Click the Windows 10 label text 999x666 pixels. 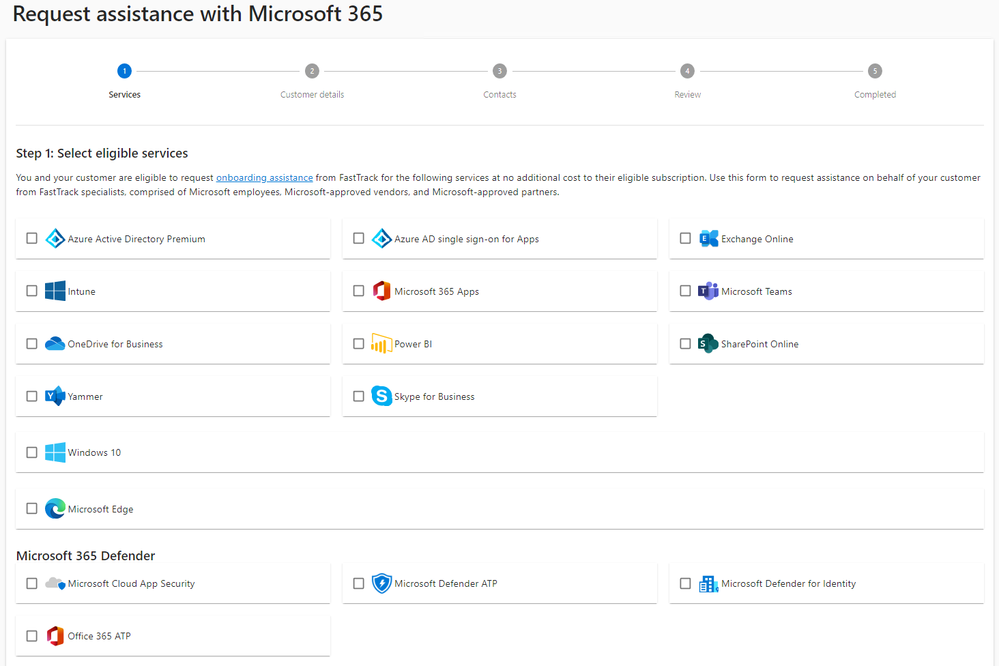[x=94, y=452]
